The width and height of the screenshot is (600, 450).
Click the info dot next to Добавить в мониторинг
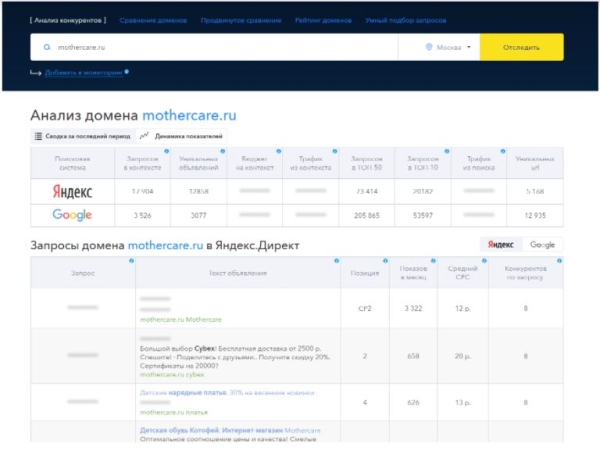[x=127, y=72]
